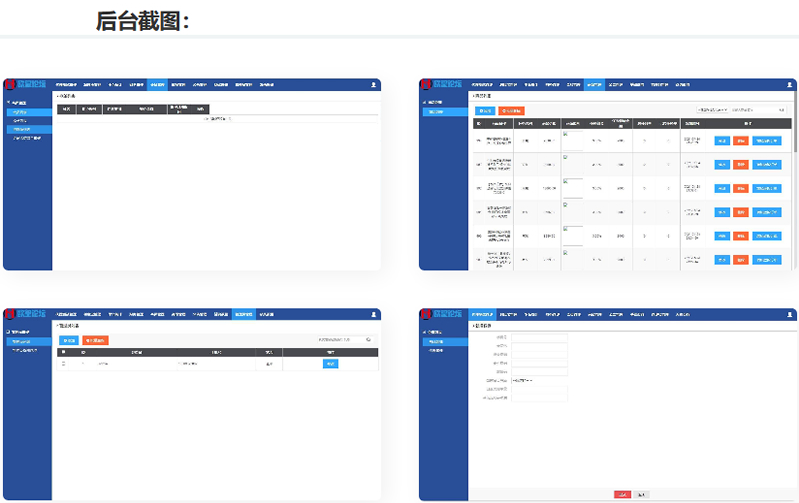Toggle select-all checkbox in bottom-left table header

[x=64, y=352]
